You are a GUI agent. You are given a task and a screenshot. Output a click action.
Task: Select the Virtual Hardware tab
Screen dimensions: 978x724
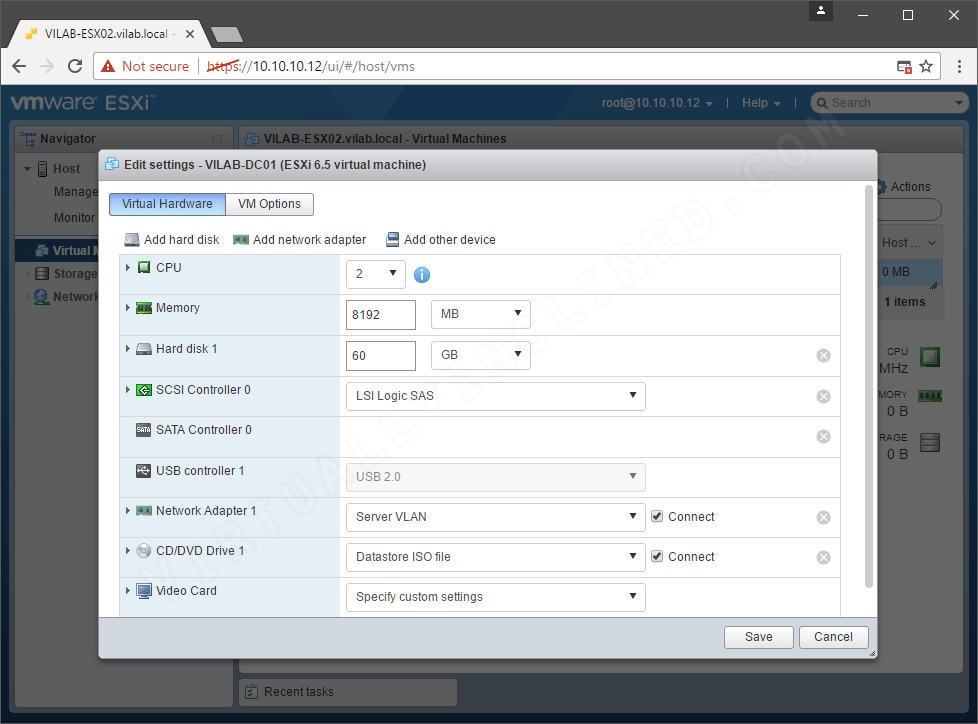pos(166,204)
